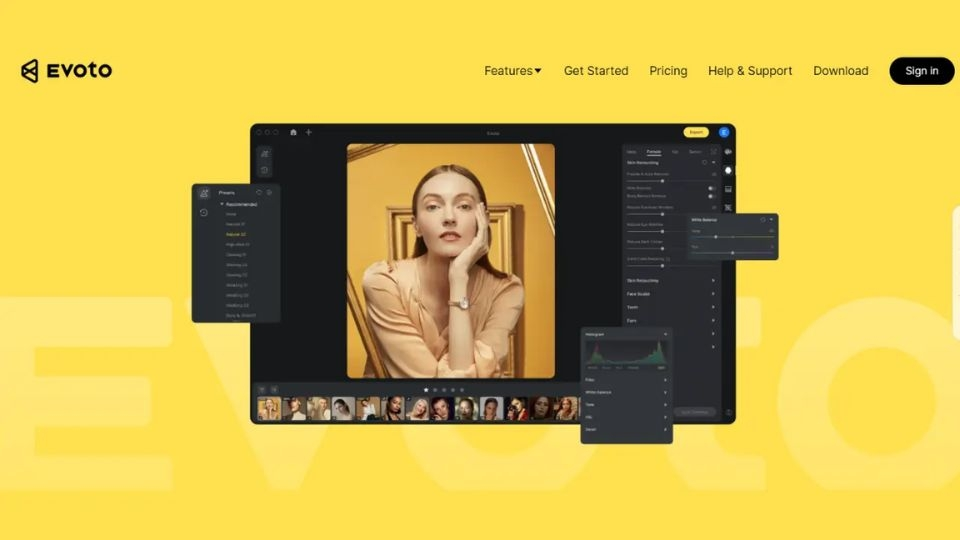The width and height of the screenshot is (960, 540).
Task: Click the Evoto logo icon
Action: pos(30,71)
